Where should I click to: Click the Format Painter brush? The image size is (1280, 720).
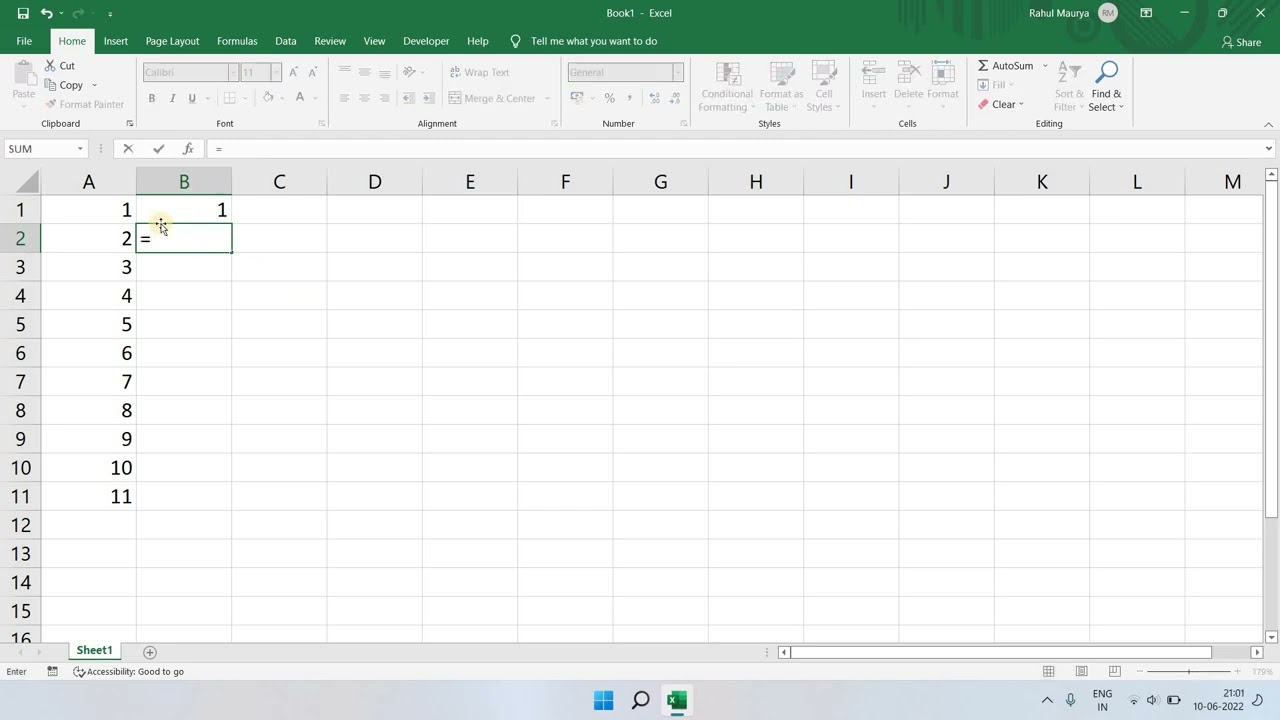pos(50,104)
